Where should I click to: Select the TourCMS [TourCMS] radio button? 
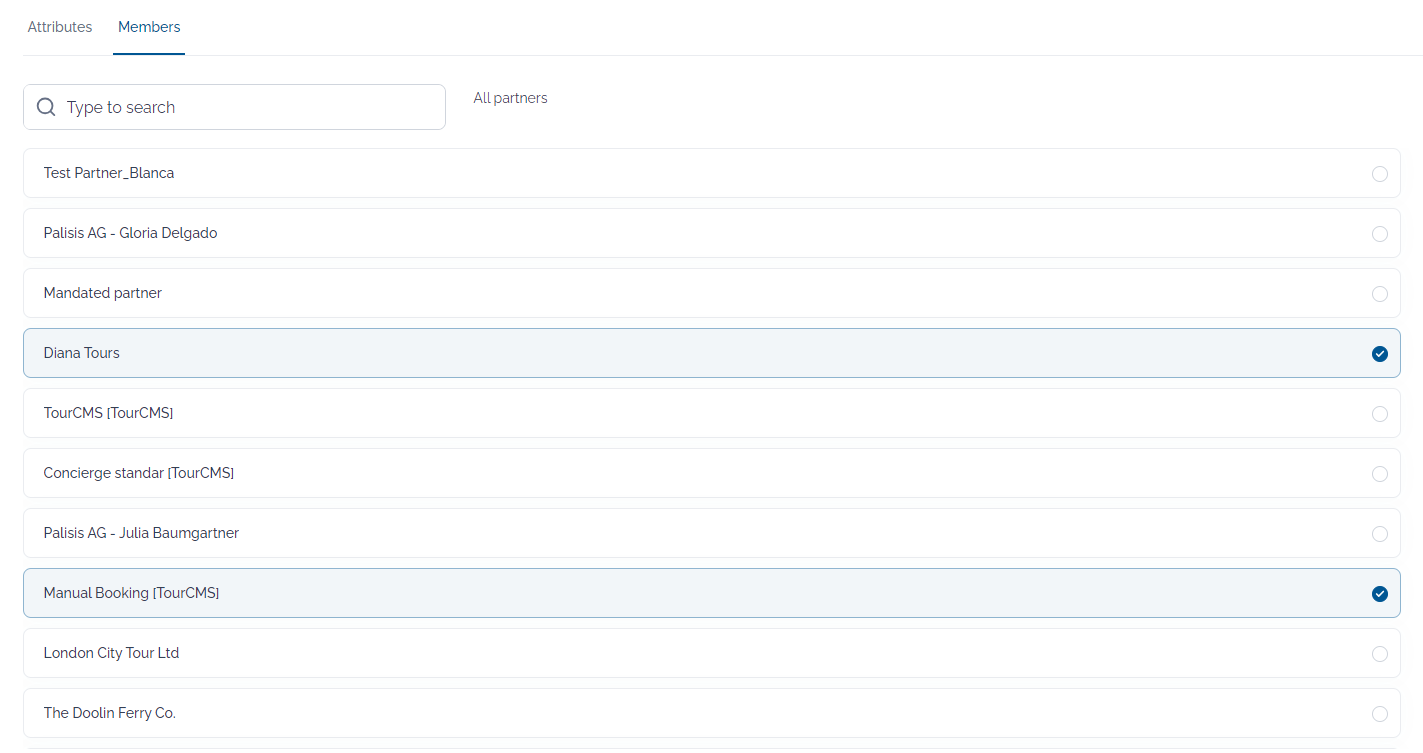[x=1380, y=414]
